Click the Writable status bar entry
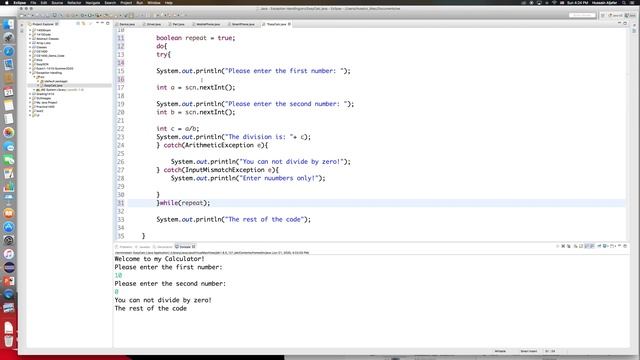The height and width of the screenshot is (360, 640). pyautogui.click(x=500, y=351)
